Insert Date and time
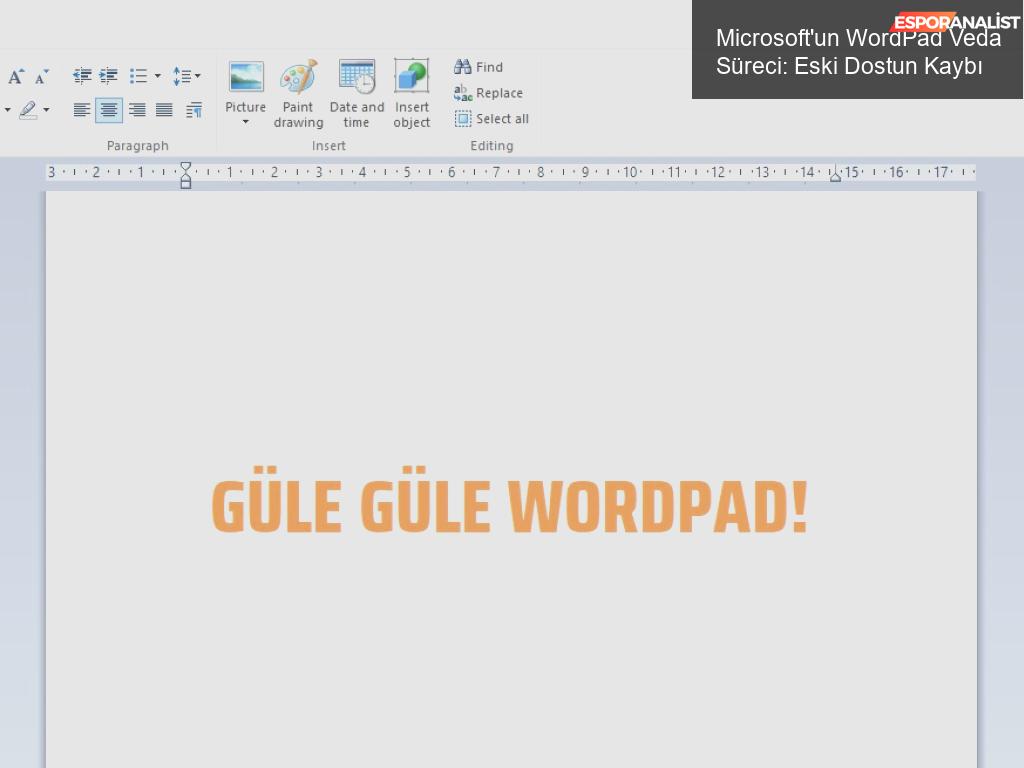 (357, 94)
